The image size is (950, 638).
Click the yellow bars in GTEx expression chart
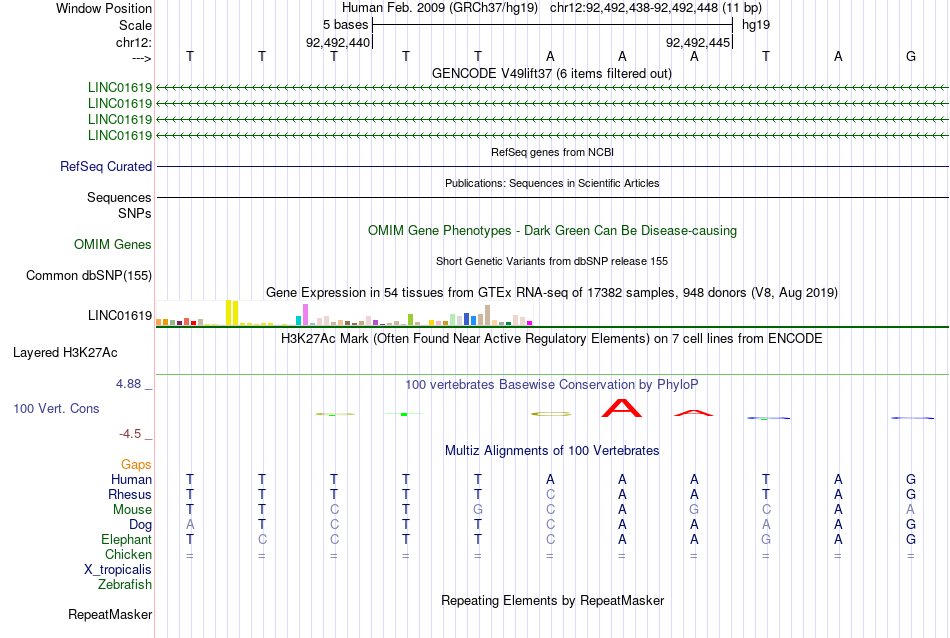[x=232, y=313]
